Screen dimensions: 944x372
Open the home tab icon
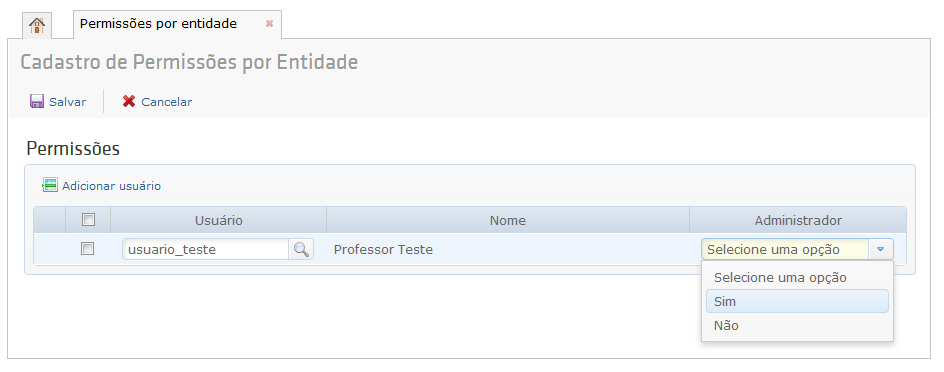[x=37, y=25]
